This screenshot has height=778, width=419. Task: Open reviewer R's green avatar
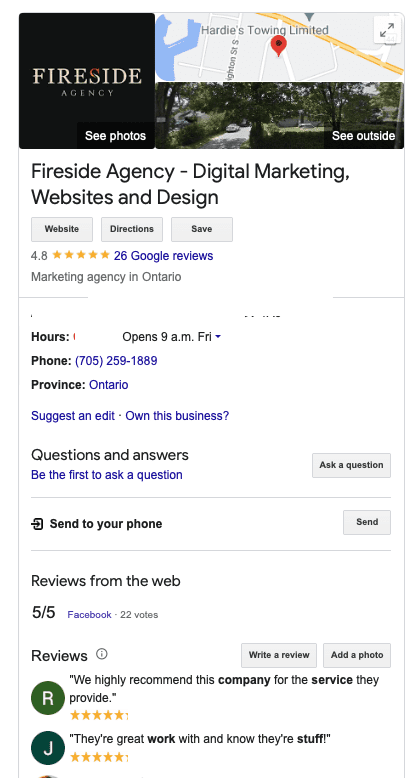pos(48,698)
